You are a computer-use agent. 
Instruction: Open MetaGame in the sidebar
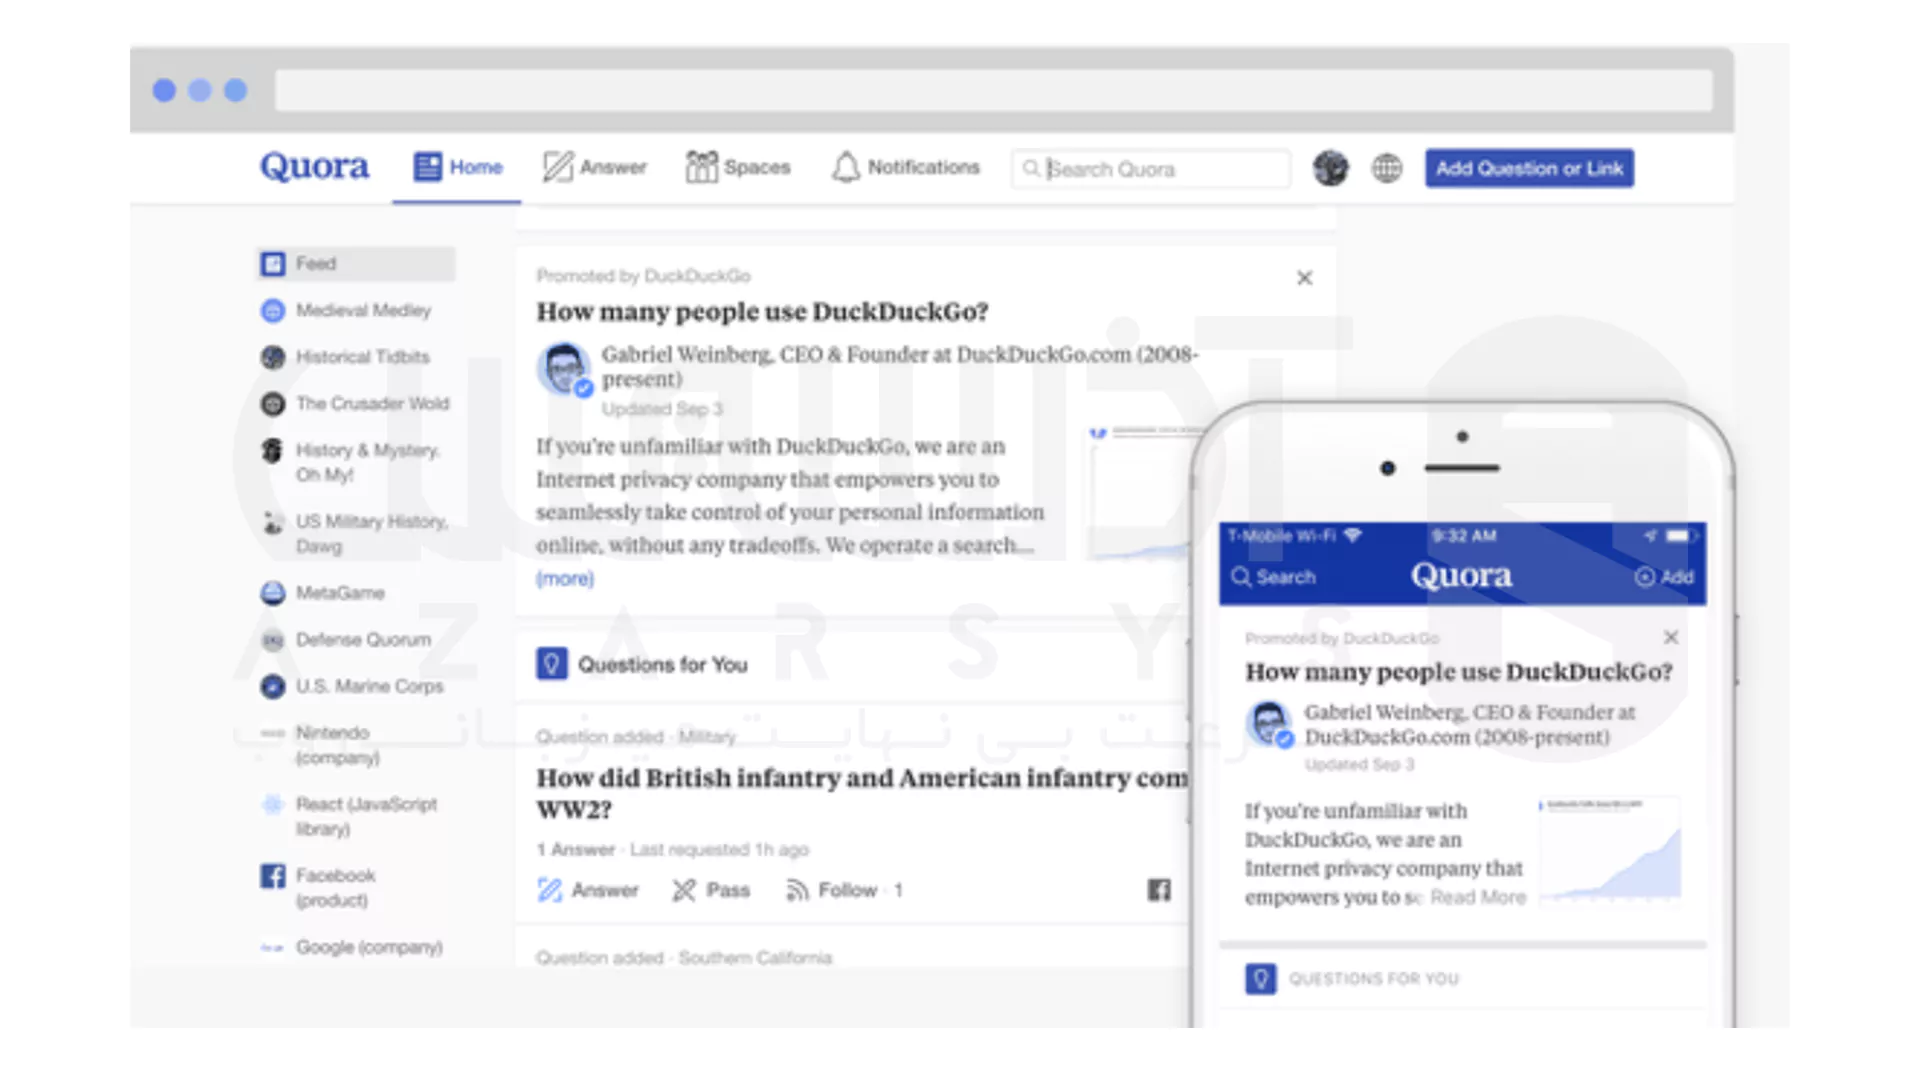point(322,593)
